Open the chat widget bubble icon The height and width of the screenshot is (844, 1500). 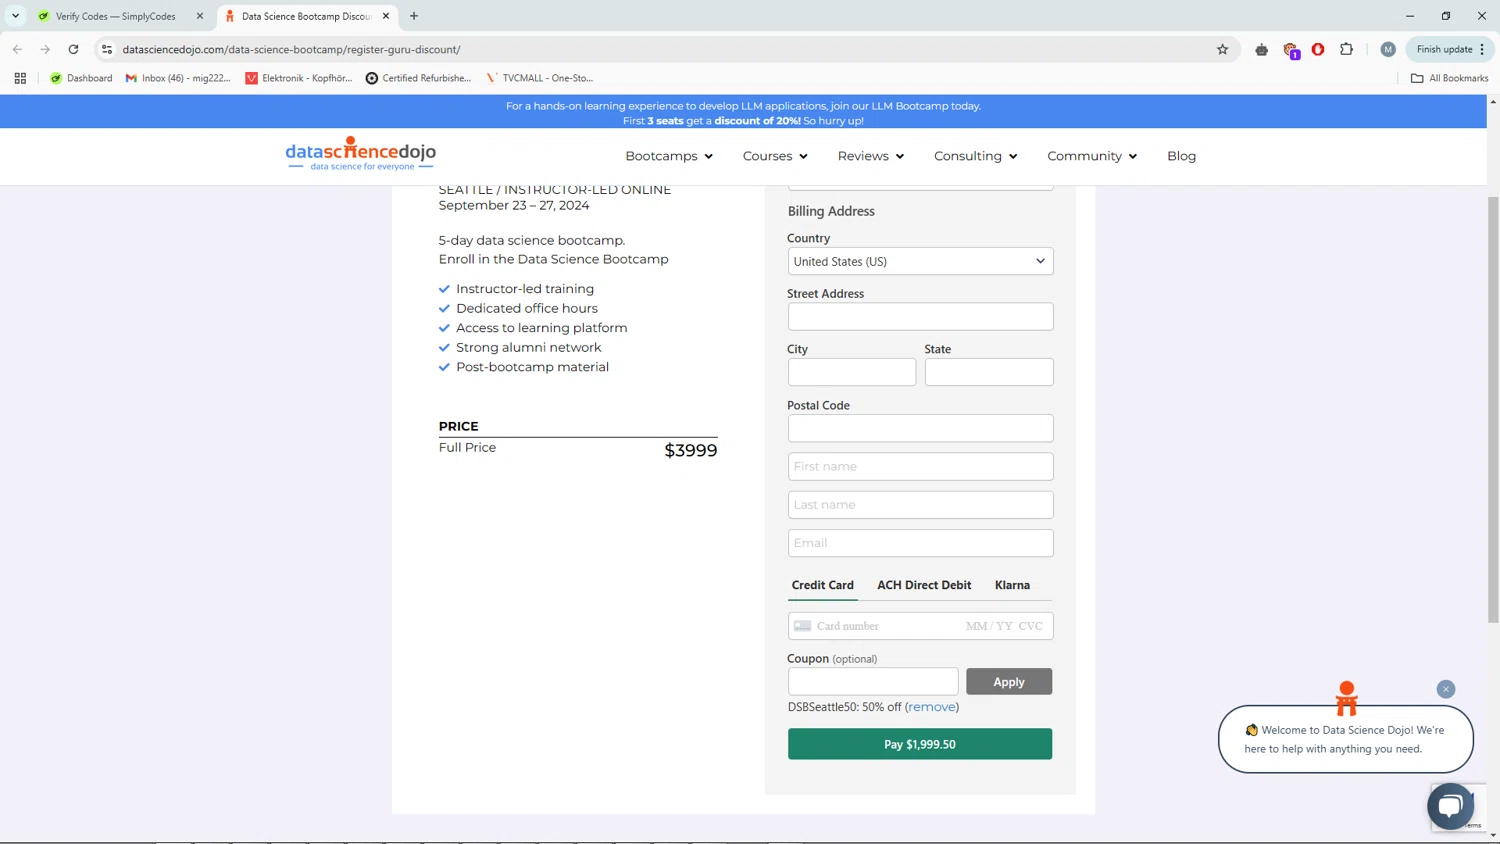1451,806
